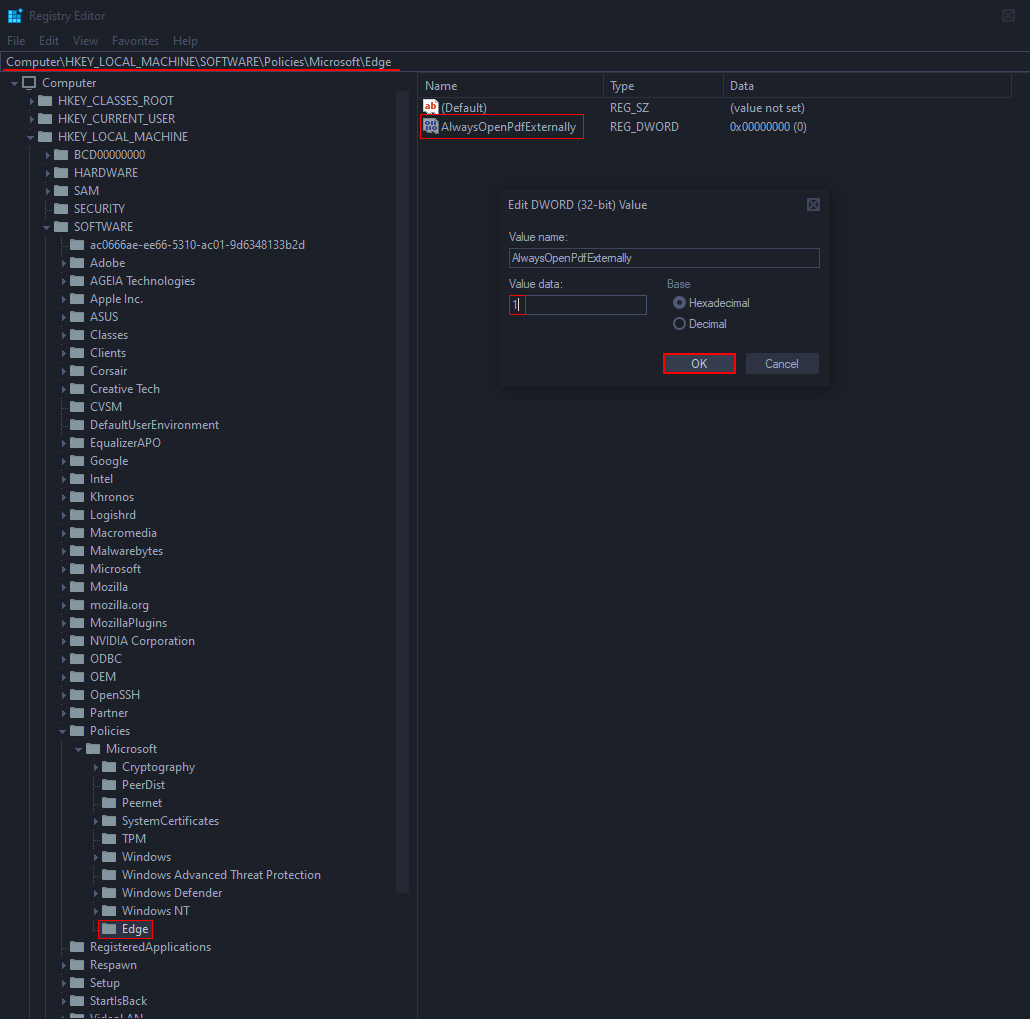The image size is (1030, 1019).
Task: Cancel the Edit DWORD dialog
Action: pyautogui.click(x=782, y=363)
